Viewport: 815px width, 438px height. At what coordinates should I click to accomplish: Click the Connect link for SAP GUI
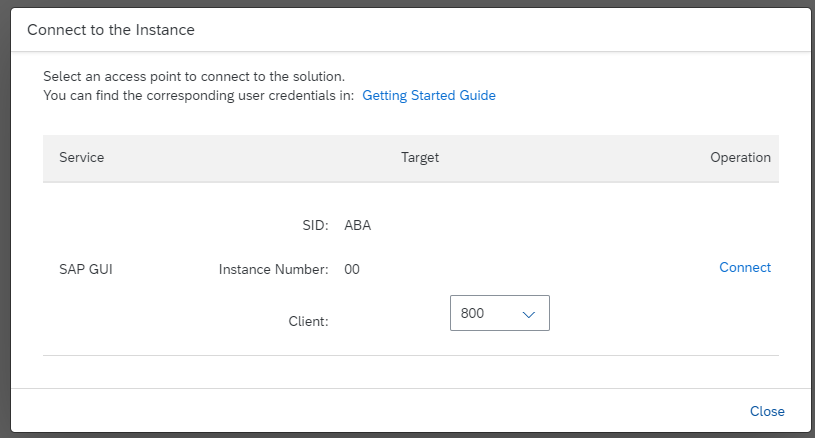click(744, 268)
